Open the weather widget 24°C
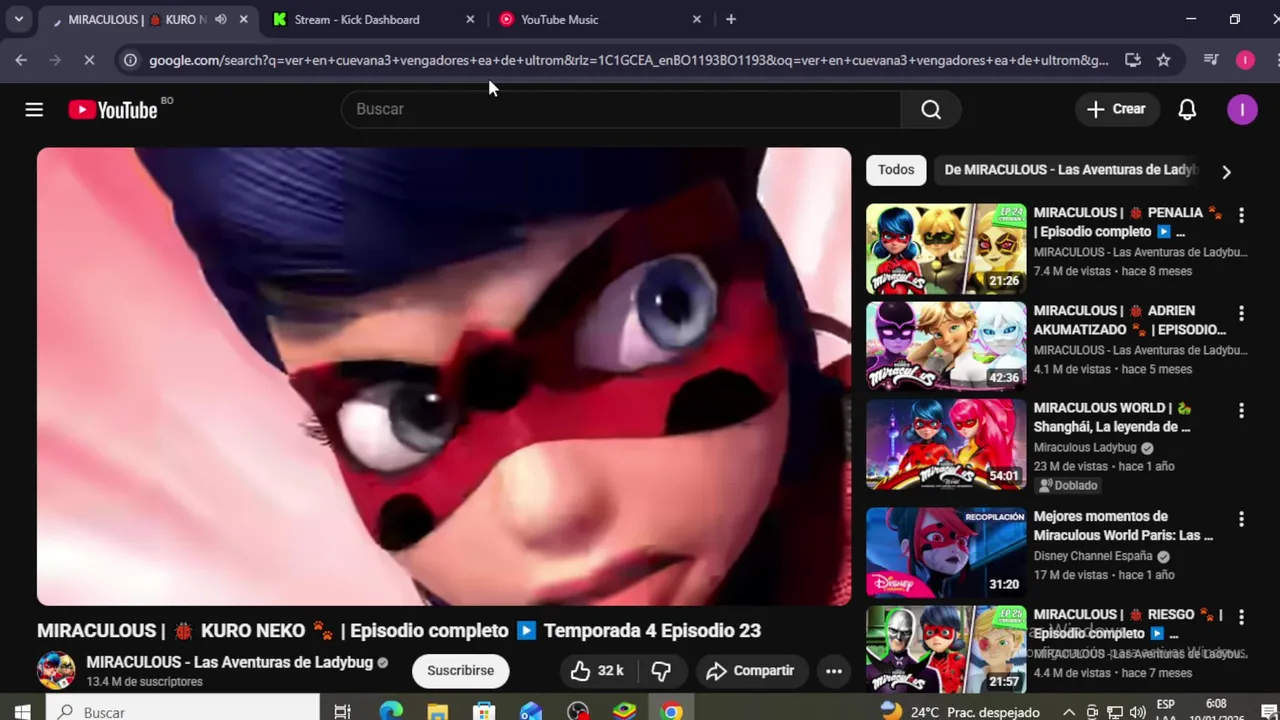The image size is (1280, 720). (x=960, y=712)
